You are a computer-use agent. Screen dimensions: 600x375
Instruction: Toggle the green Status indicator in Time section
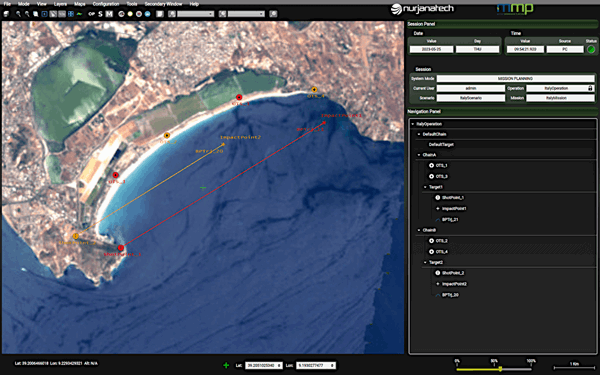tap(591, 49)
